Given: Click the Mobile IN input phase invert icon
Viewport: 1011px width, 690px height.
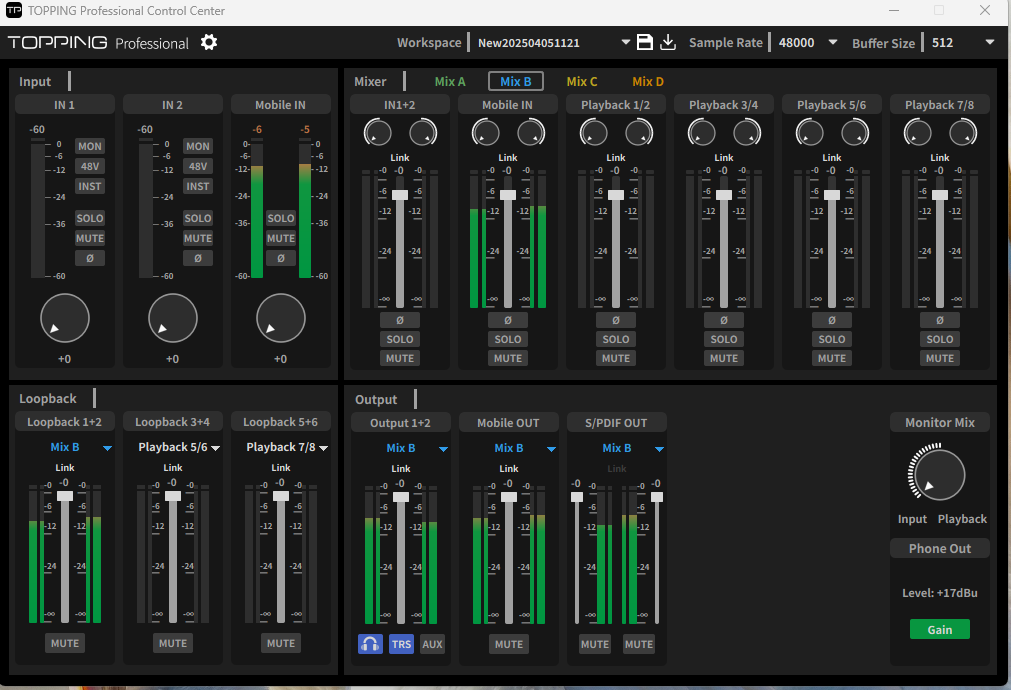Looking at the screenshot, I should click(x=280, y=258).
